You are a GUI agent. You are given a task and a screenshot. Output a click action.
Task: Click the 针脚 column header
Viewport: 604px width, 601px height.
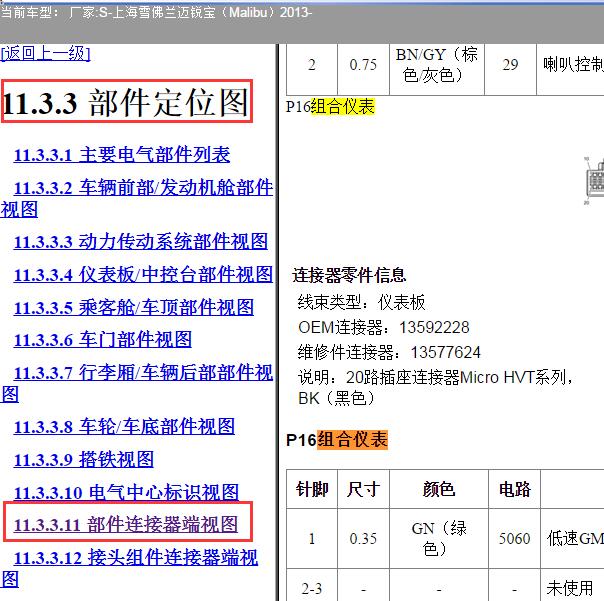pos(312,489)
